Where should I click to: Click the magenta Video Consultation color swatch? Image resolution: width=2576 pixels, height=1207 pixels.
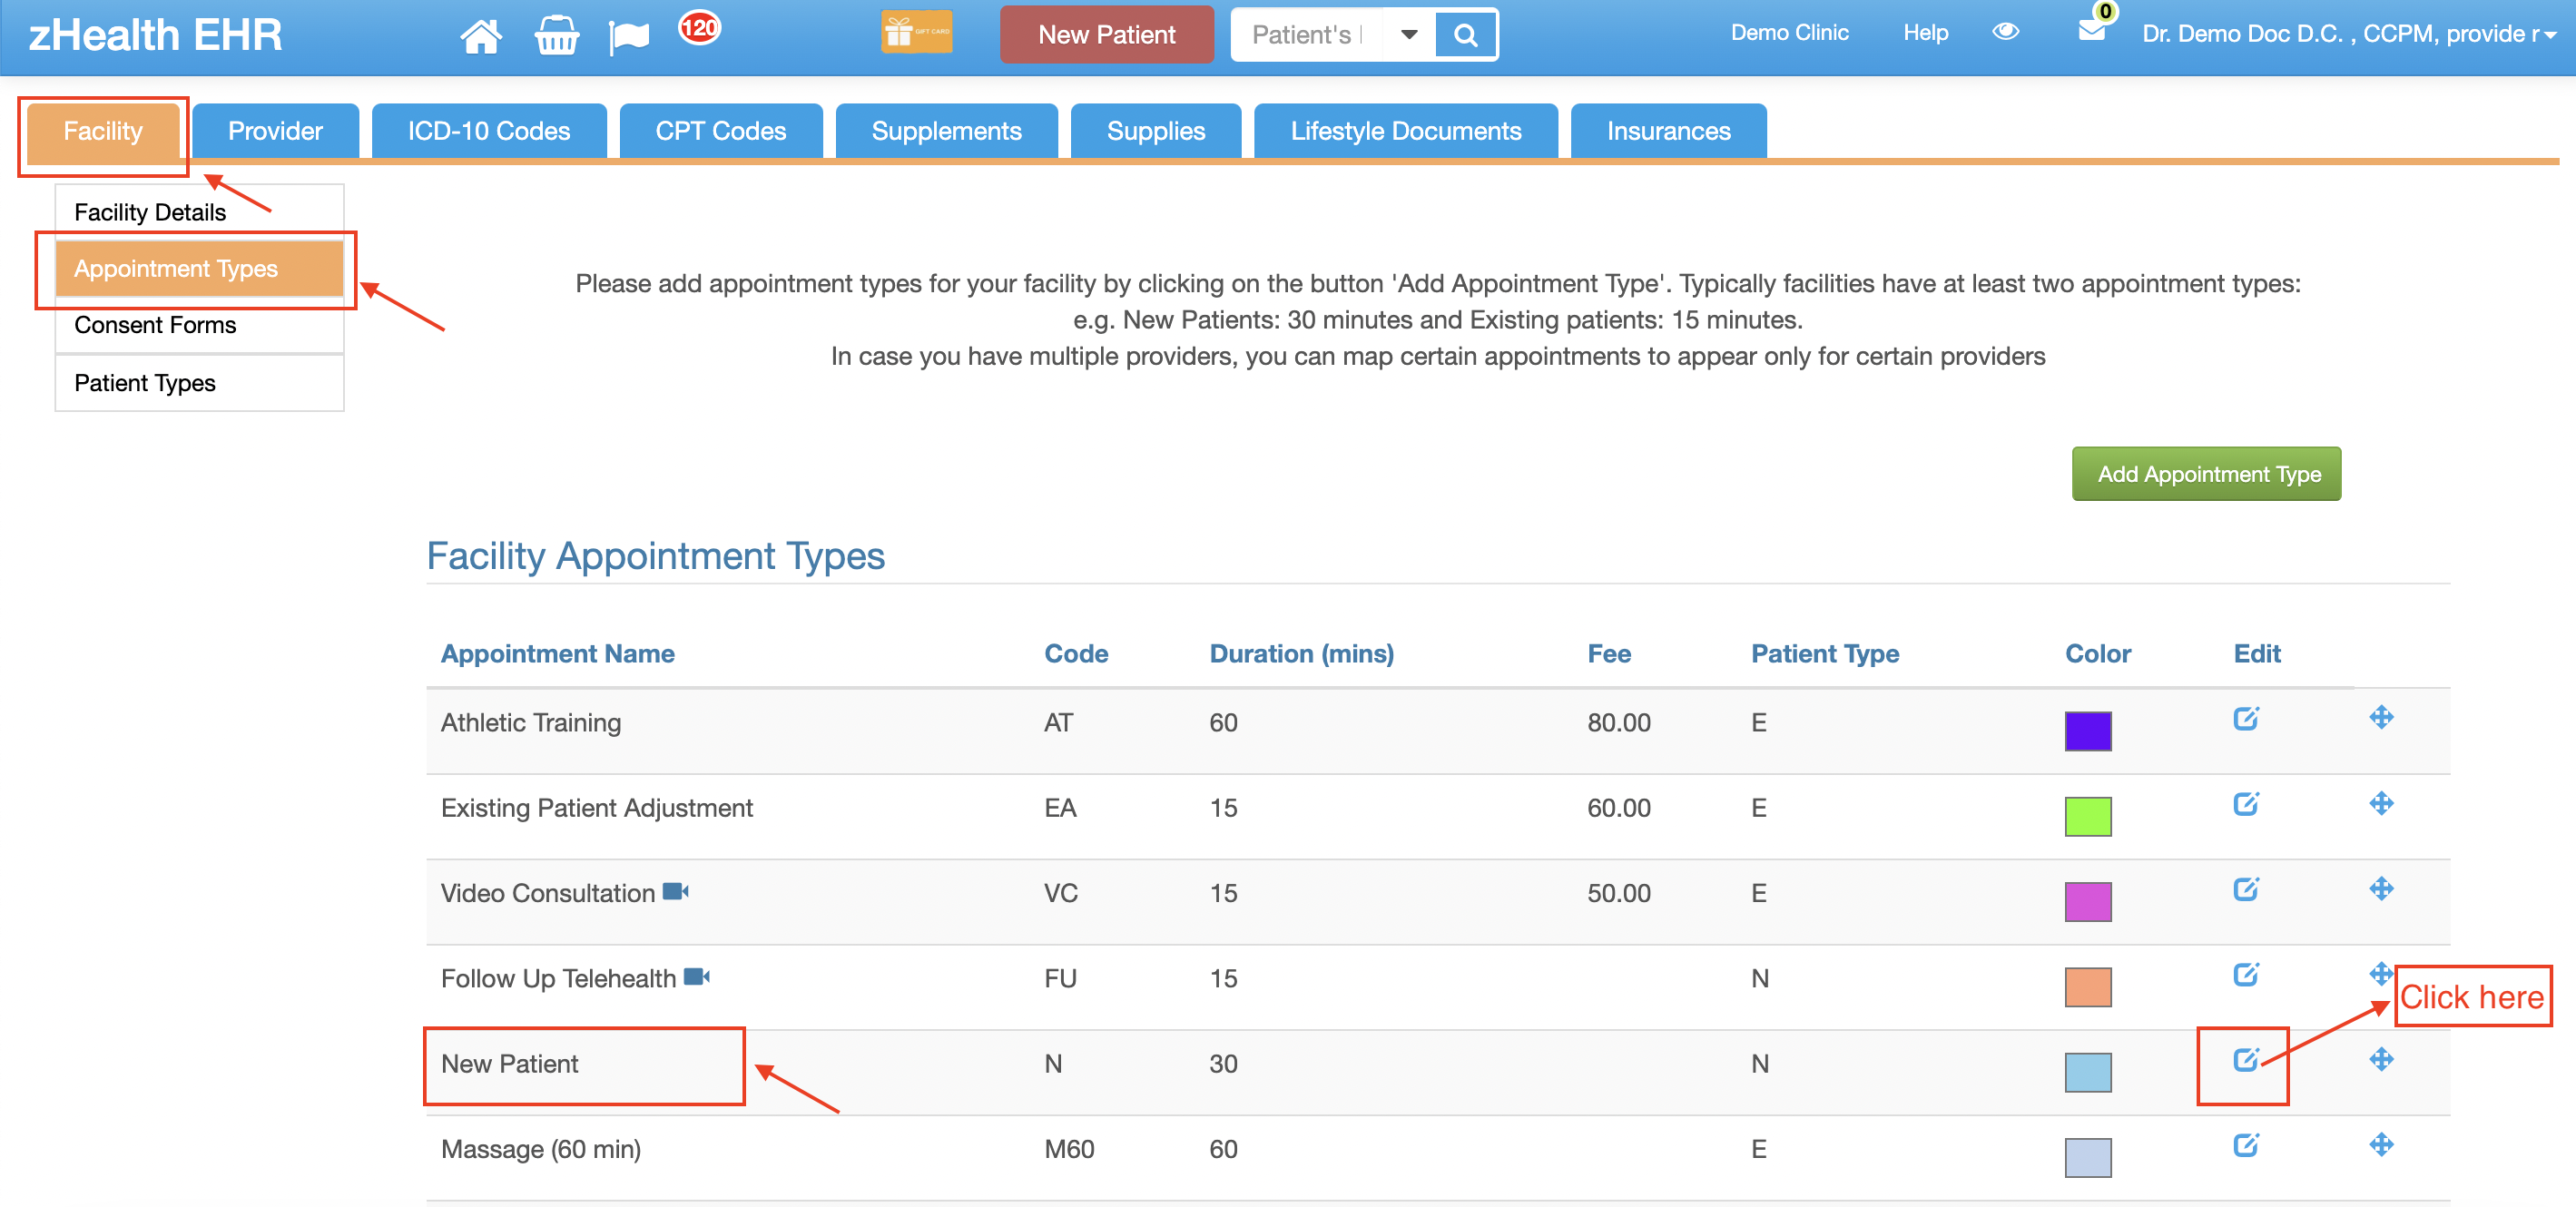coord(2088,901)
